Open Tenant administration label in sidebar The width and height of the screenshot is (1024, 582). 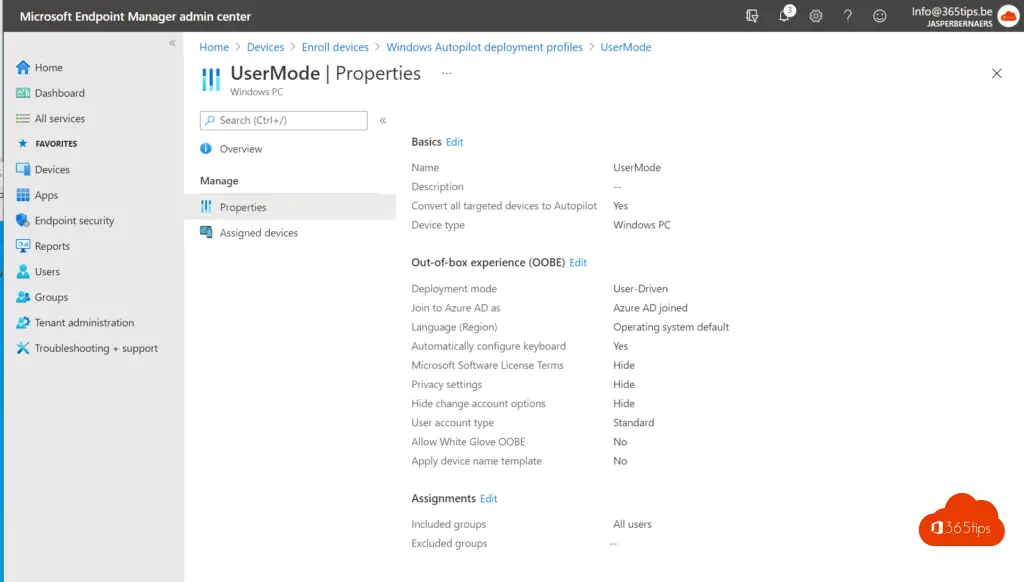[x=84, y=323]
